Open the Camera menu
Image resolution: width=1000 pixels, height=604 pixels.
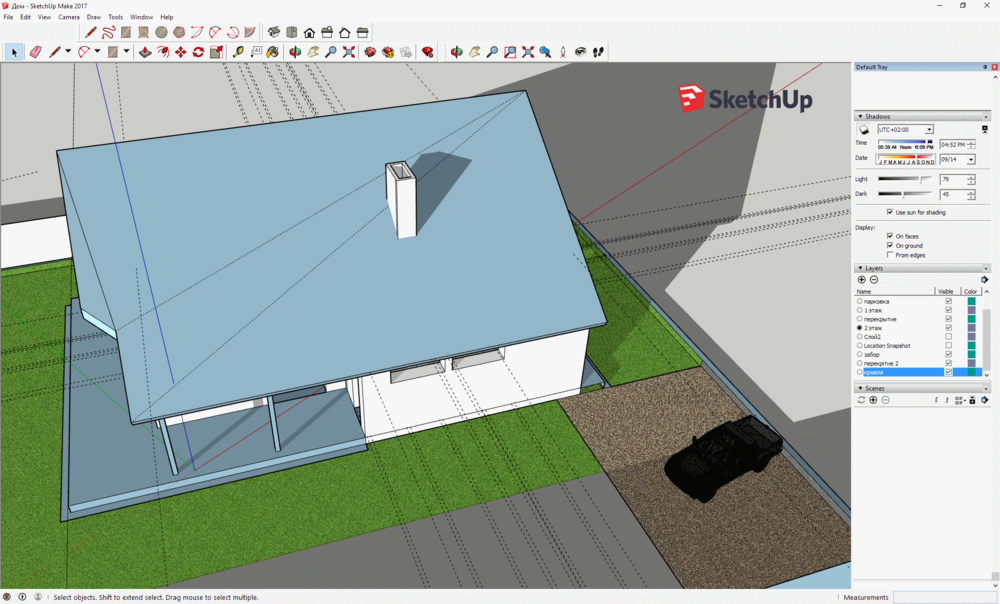[x=69, y=17]
